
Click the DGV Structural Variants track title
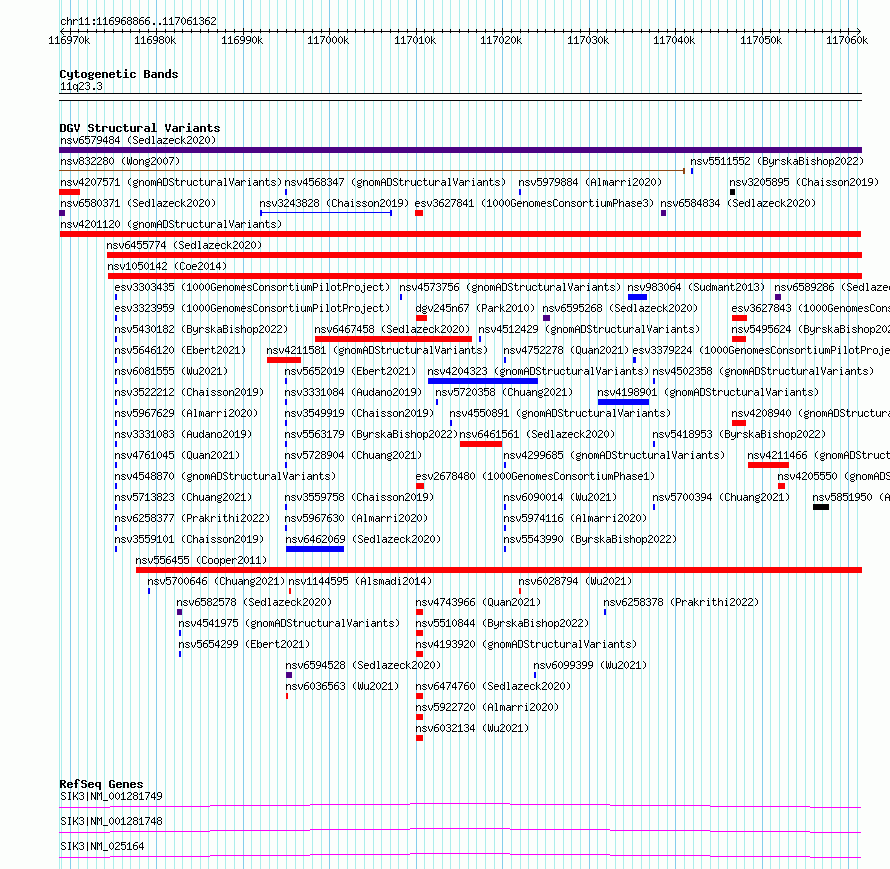coord(140,128)
